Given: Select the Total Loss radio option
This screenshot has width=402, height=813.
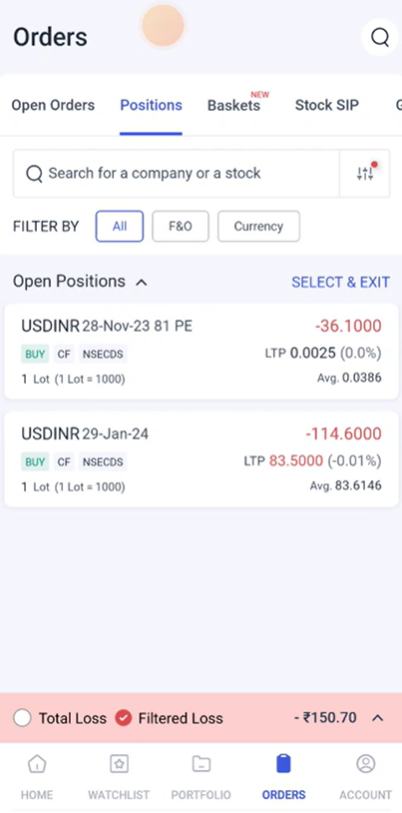Looking at the screenshot, I should pos(22,718).
